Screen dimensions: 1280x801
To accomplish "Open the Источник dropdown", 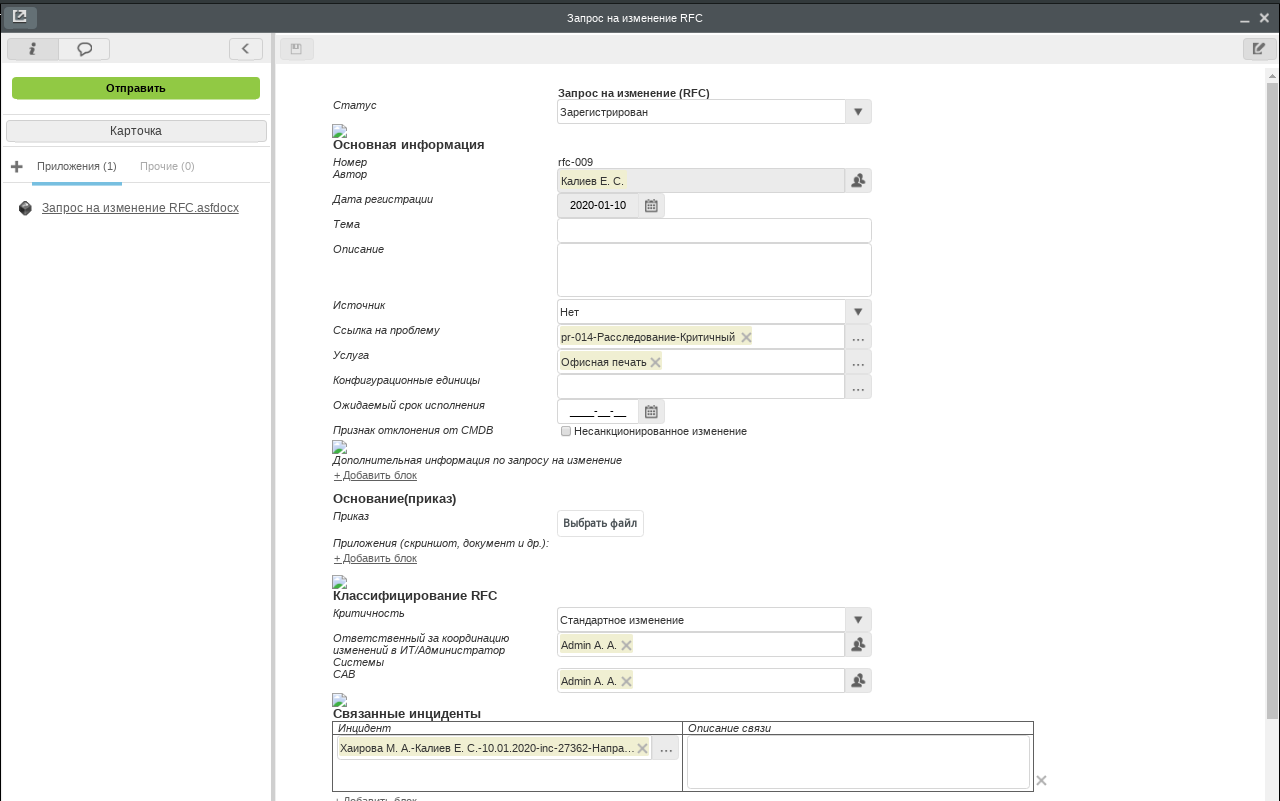I will coord(858,312).
